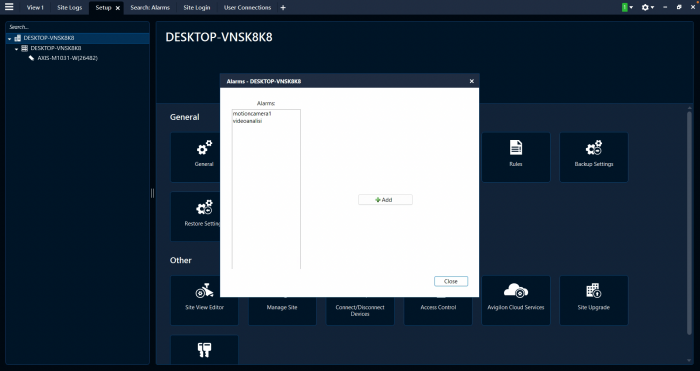
Task: Open the settings gear dropdown
Action: point(647,8)
